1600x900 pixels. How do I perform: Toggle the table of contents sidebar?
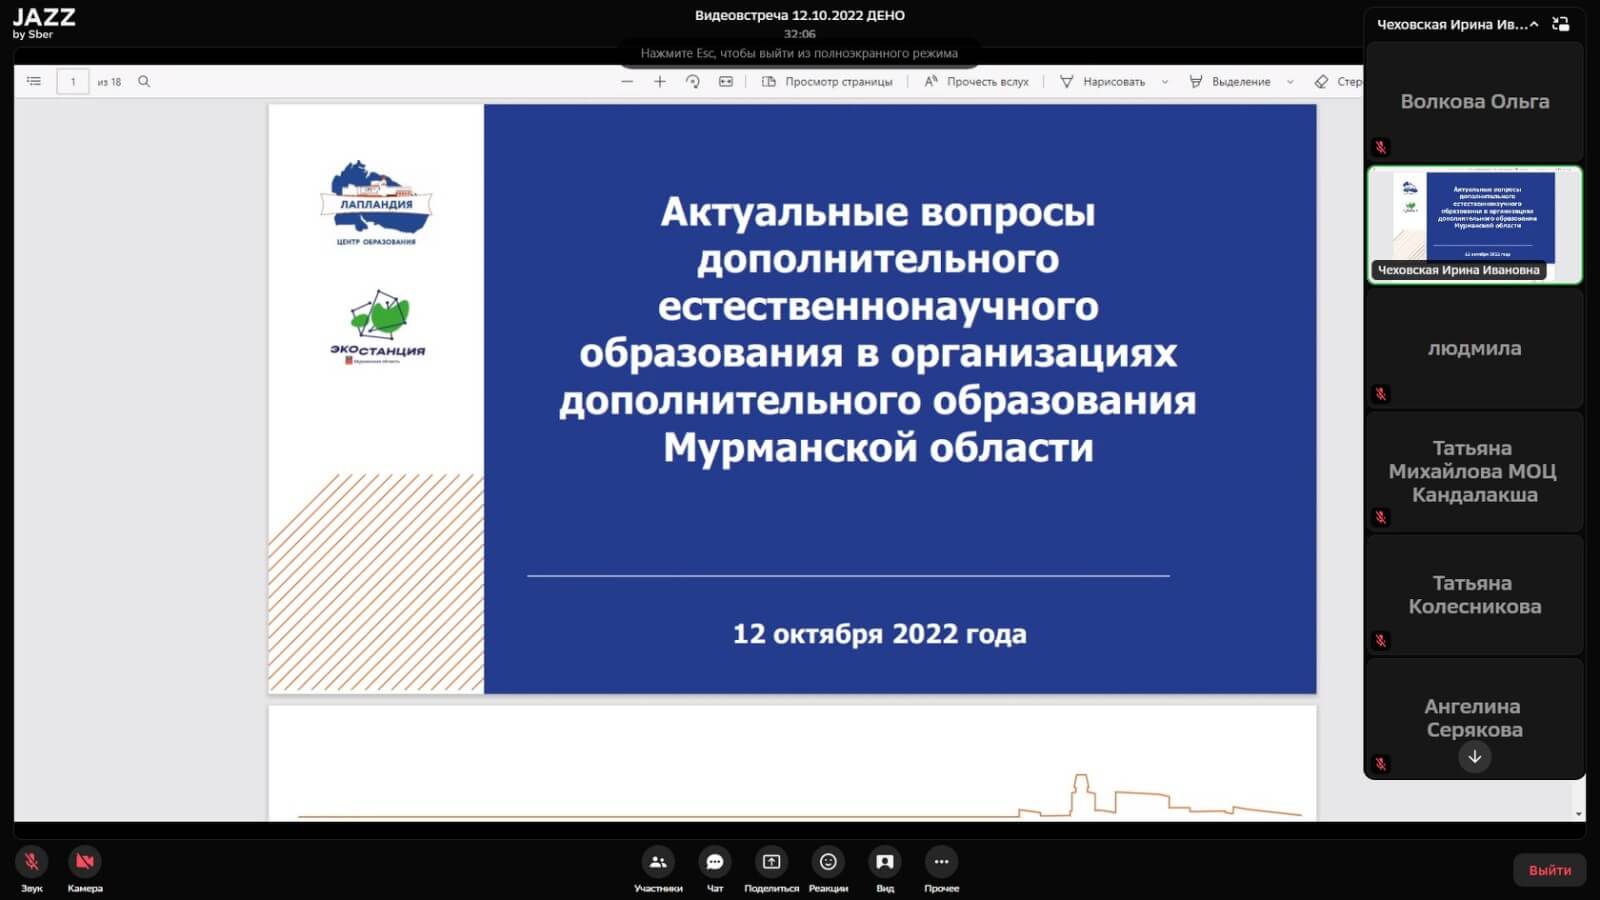click(x=34, y=82)
